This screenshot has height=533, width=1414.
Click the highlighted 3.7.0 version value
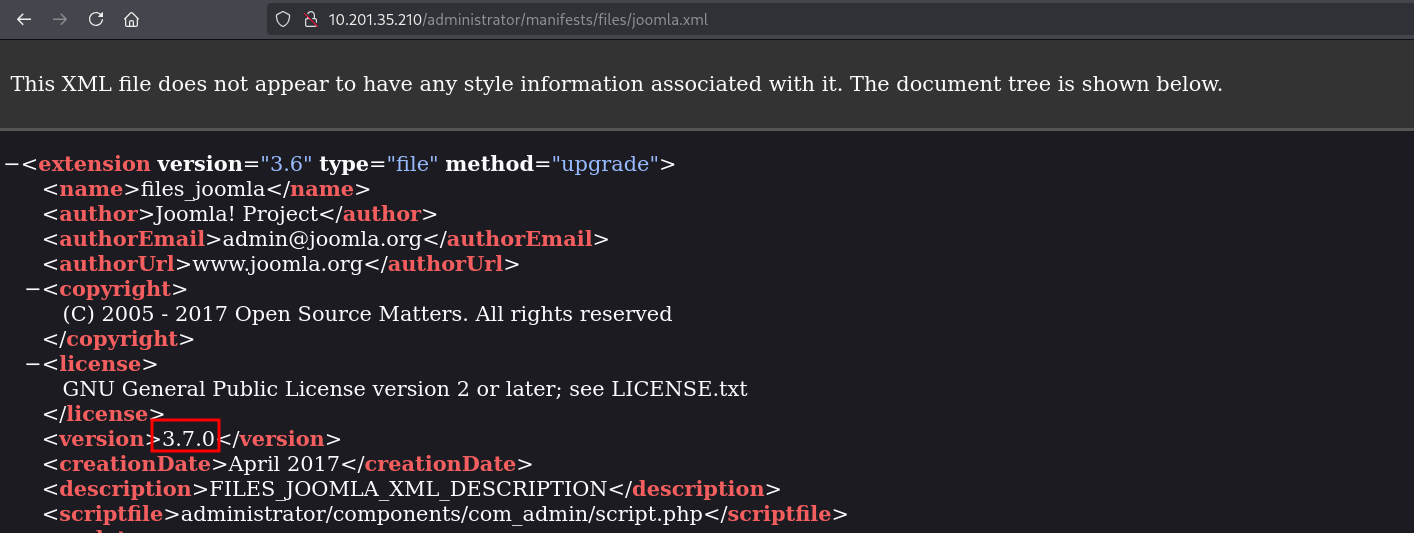tap(186, 439)
